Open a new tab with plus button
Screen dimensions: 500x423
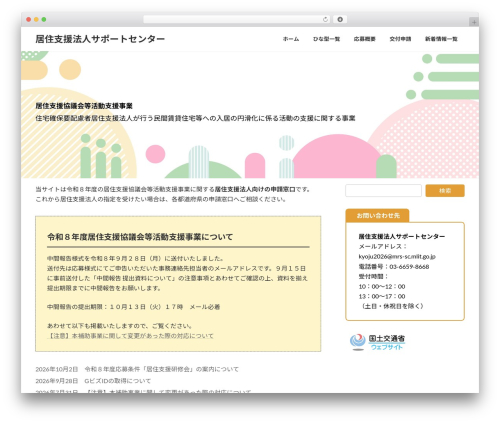point(474,22)
